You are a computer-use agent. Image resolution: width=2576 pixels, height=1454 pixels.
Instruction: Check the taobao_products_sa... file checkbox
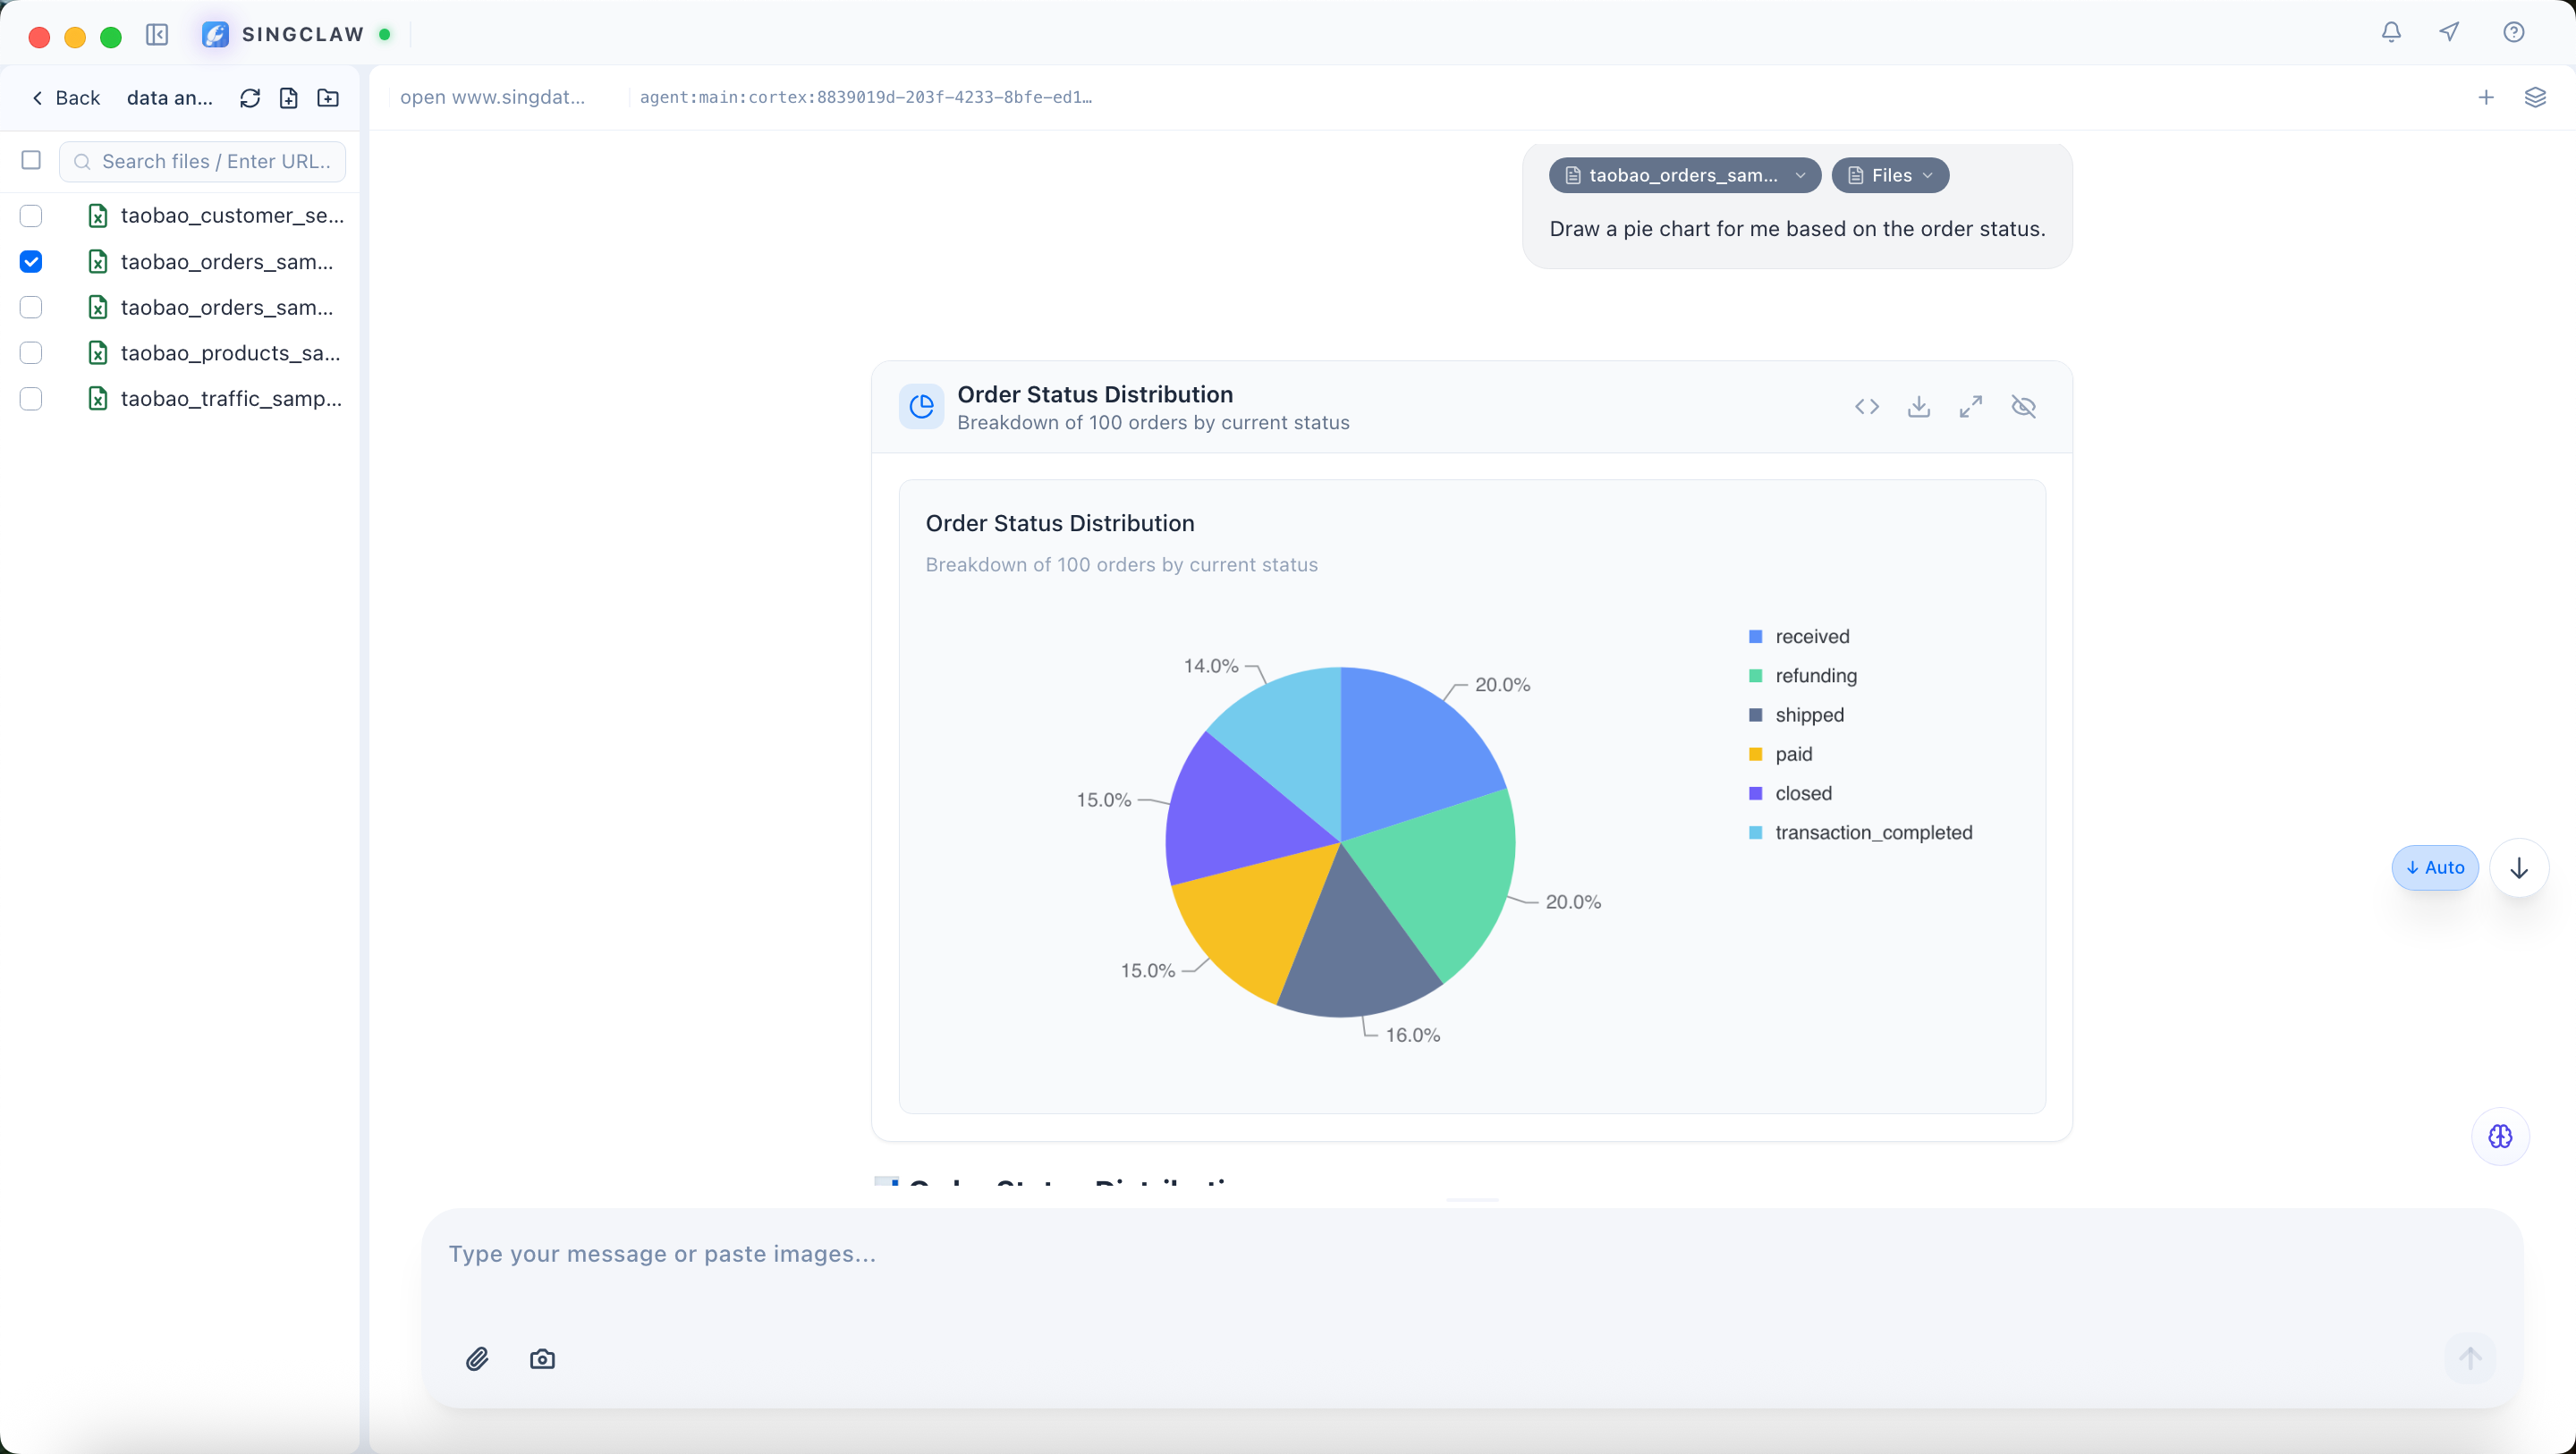31,353
